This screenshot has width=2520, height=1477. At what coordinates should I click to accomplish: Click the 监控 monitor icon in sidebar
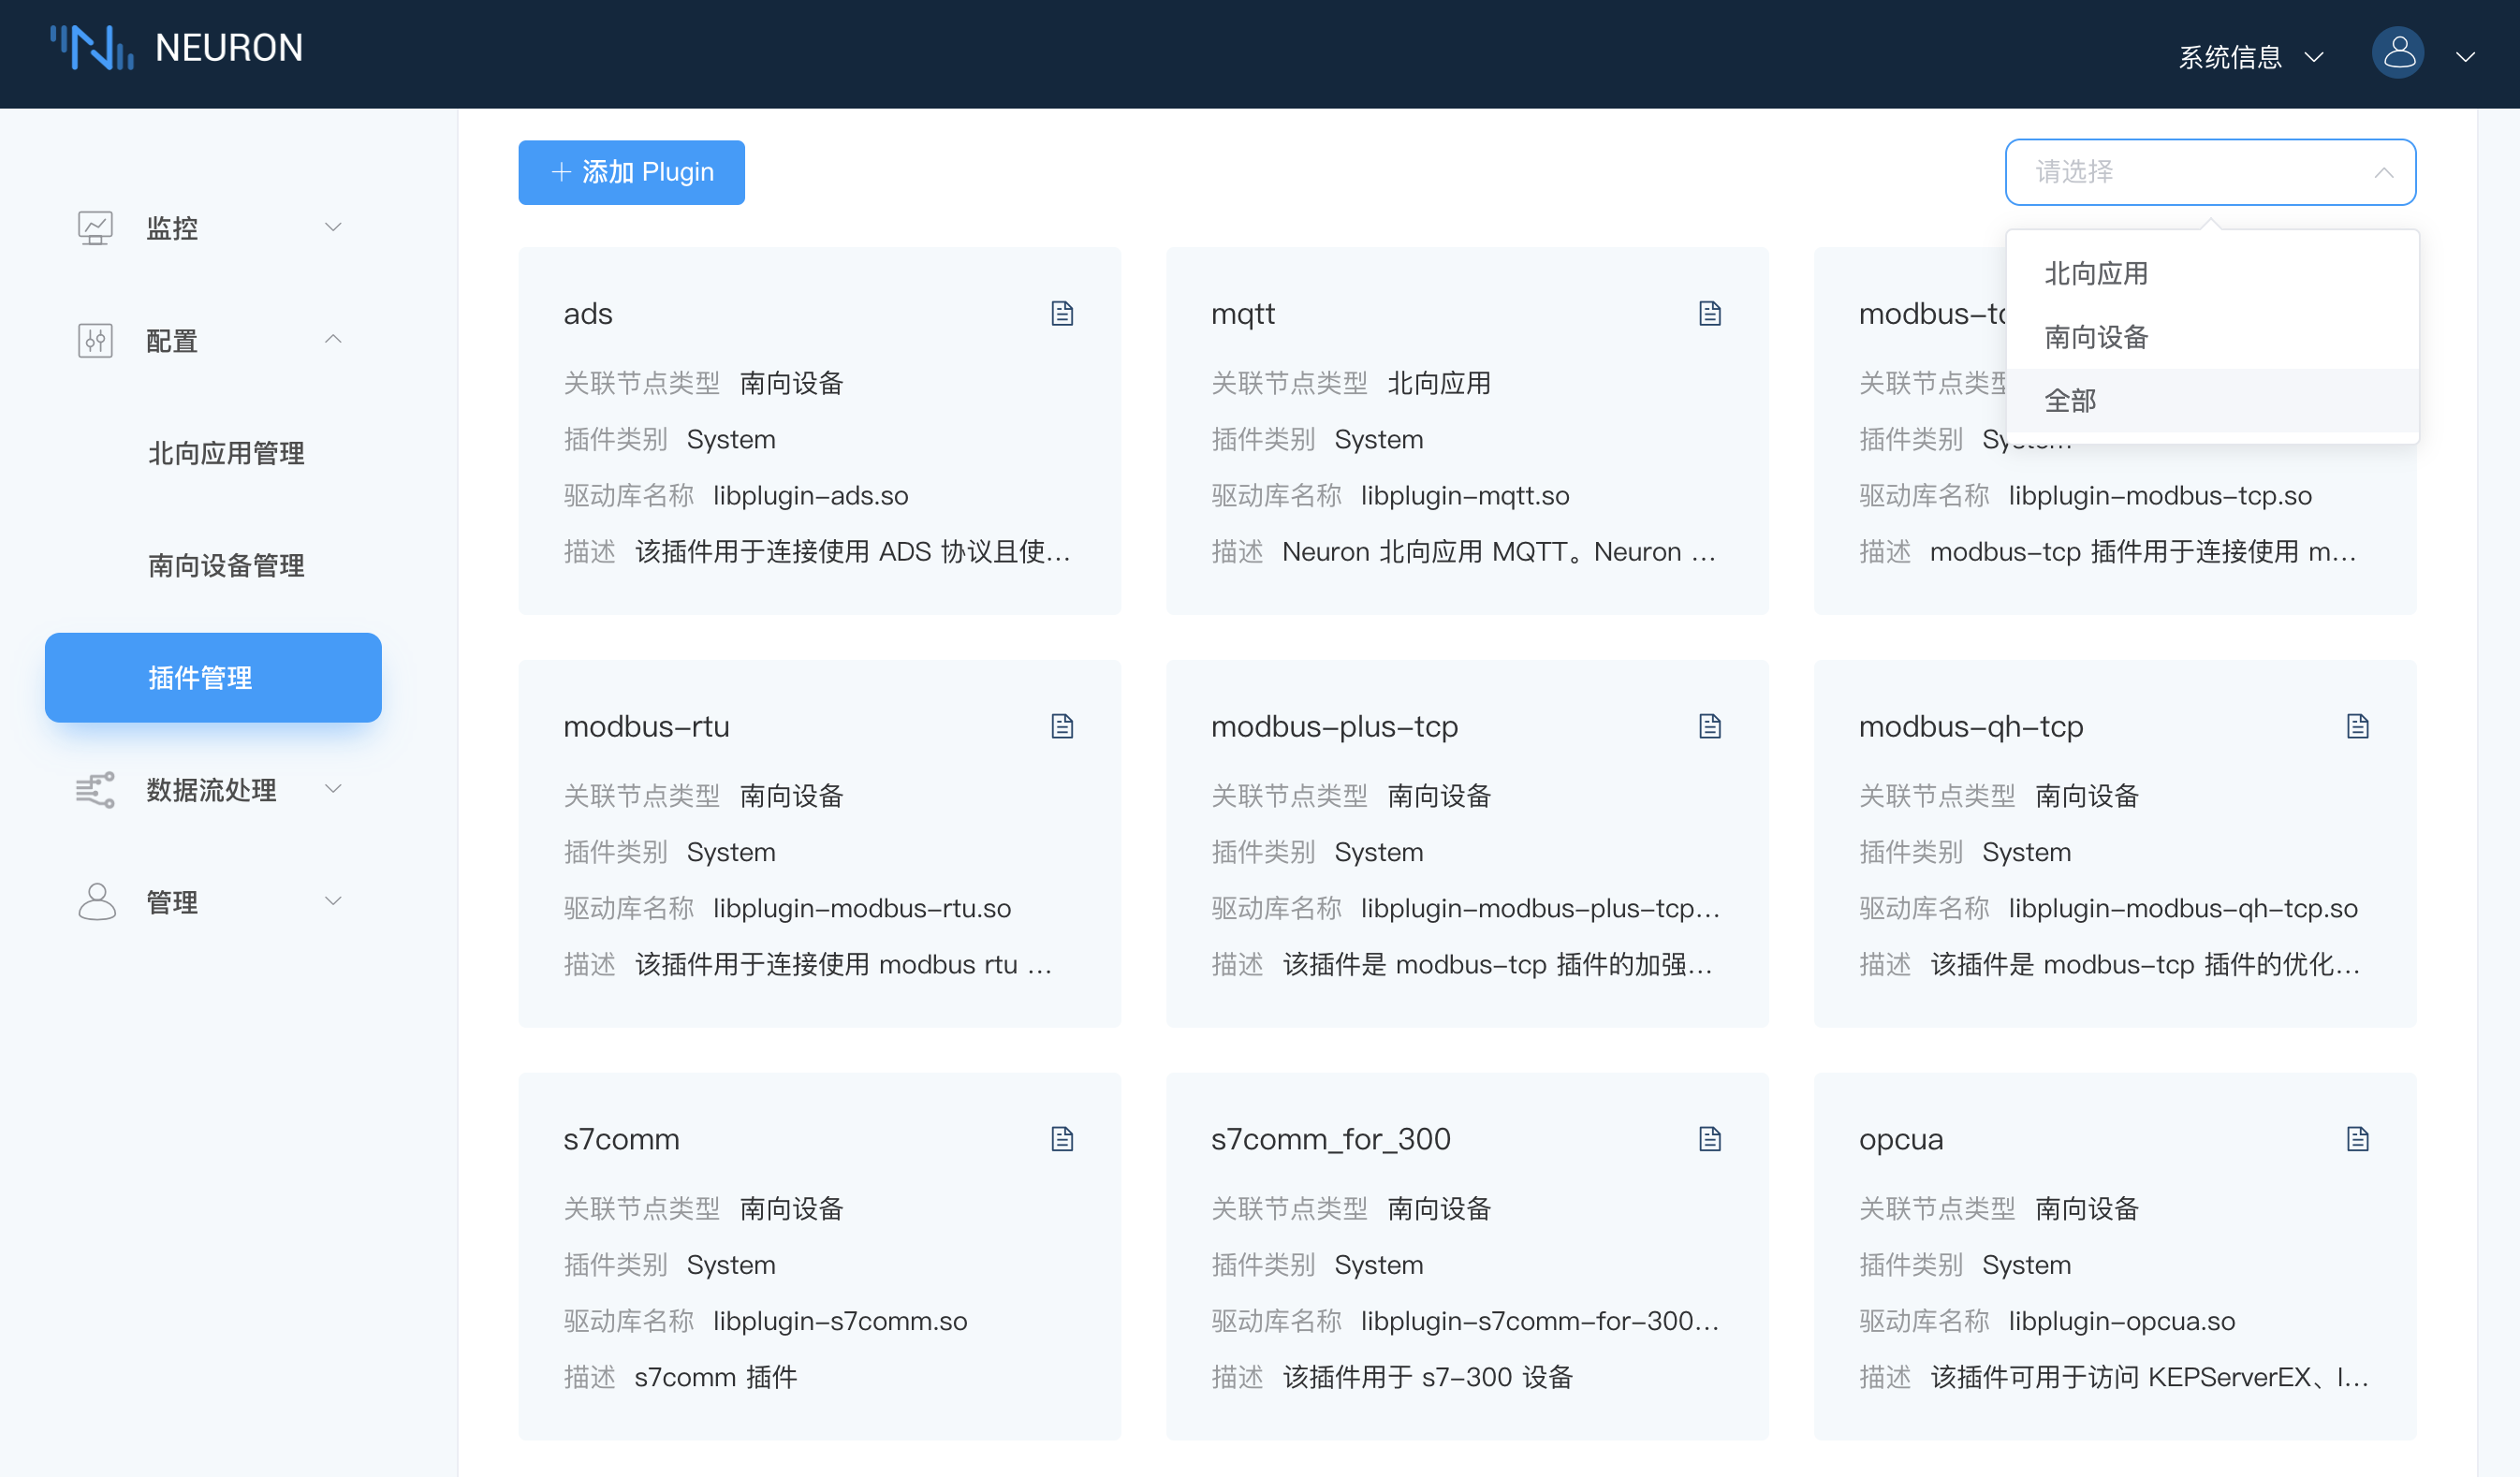click(x=96, y=228)
